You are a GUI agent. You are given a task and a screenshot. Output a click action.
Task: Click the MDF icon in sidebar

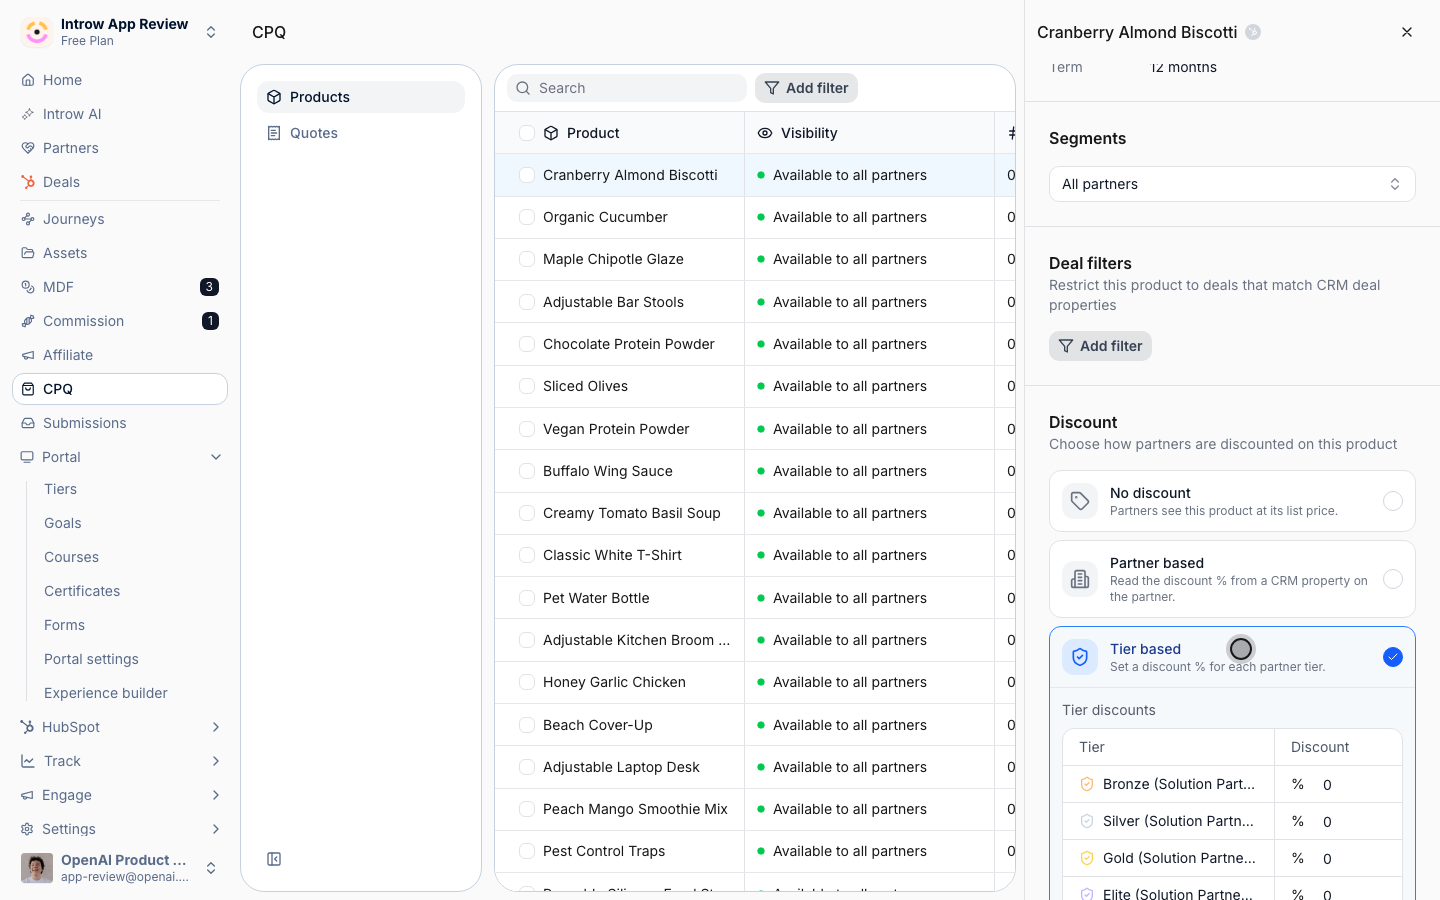point(28,287)
